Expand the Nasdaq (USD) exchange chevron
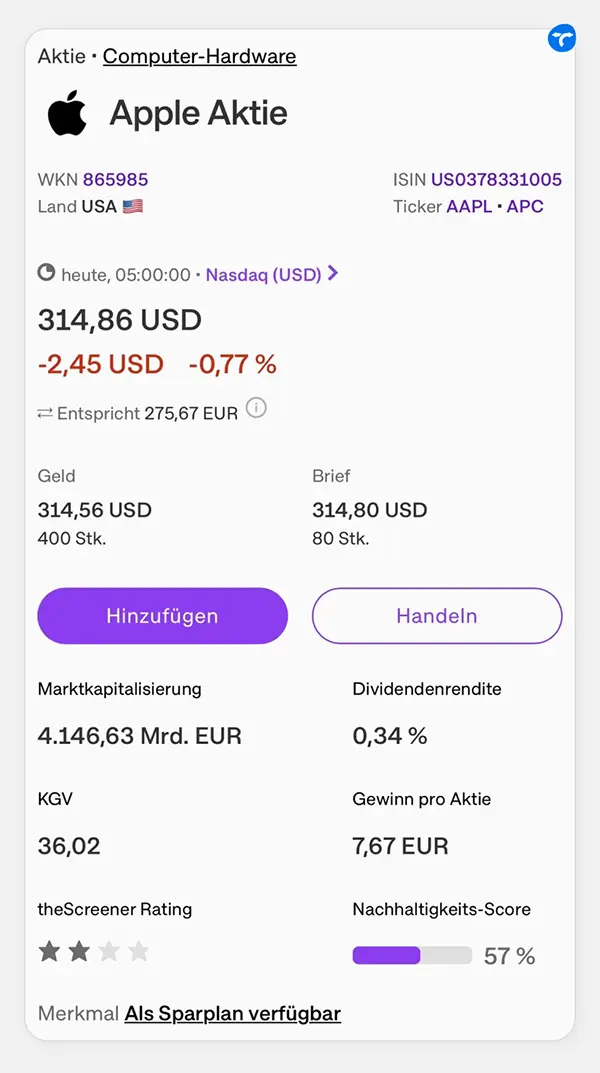 [x=333, y=274]
